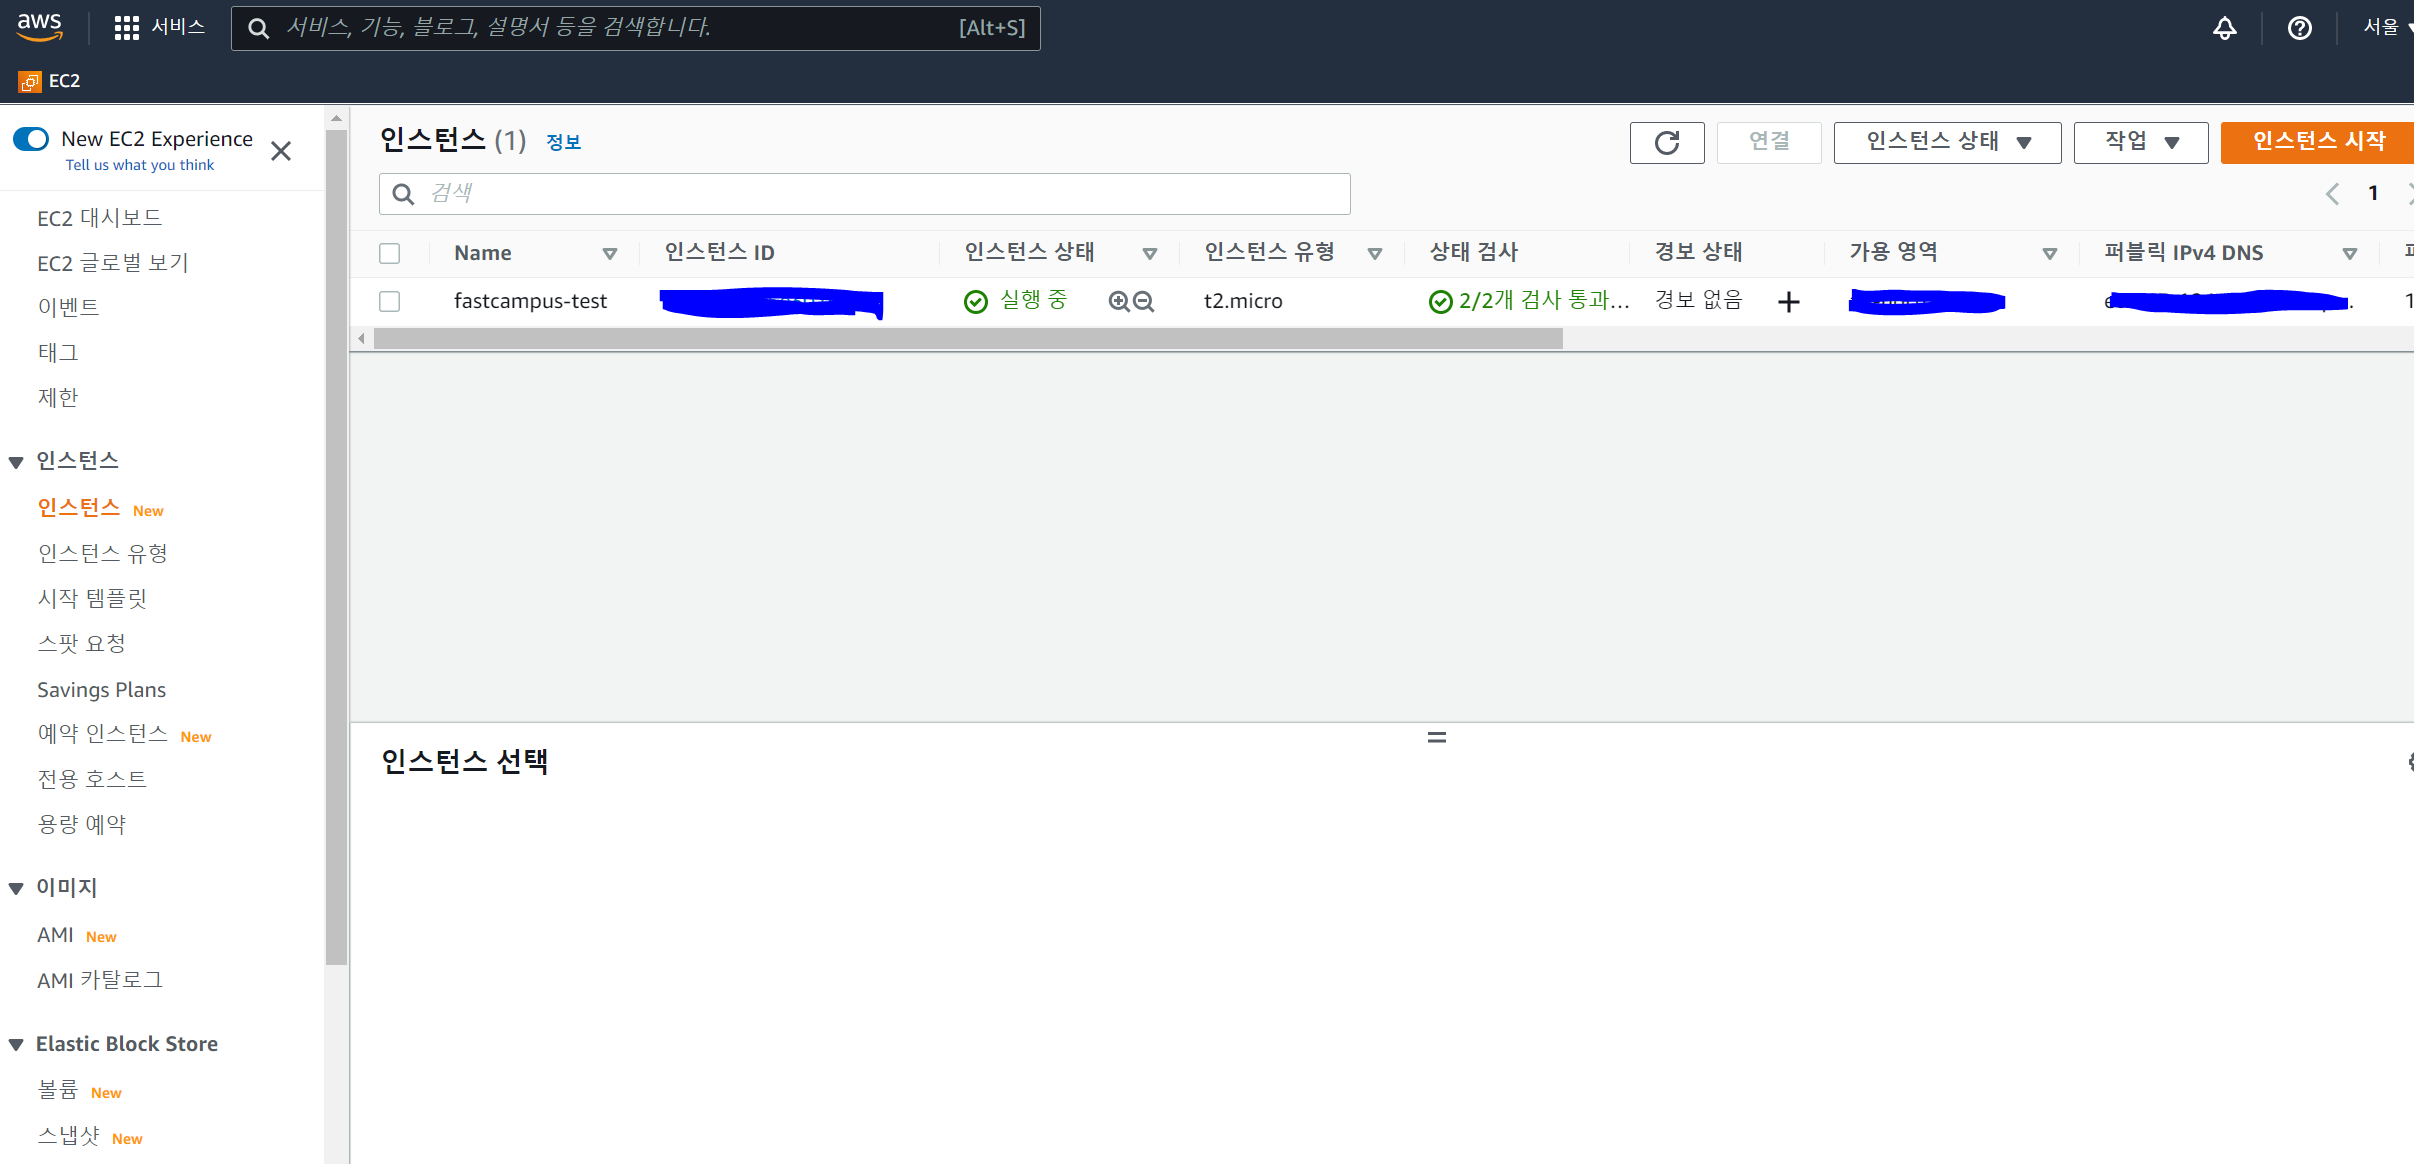Image resolution: width=2416 pixels, height=1173 pixels.
Task: Open the services grid menu icon
Action: point(126,28)
